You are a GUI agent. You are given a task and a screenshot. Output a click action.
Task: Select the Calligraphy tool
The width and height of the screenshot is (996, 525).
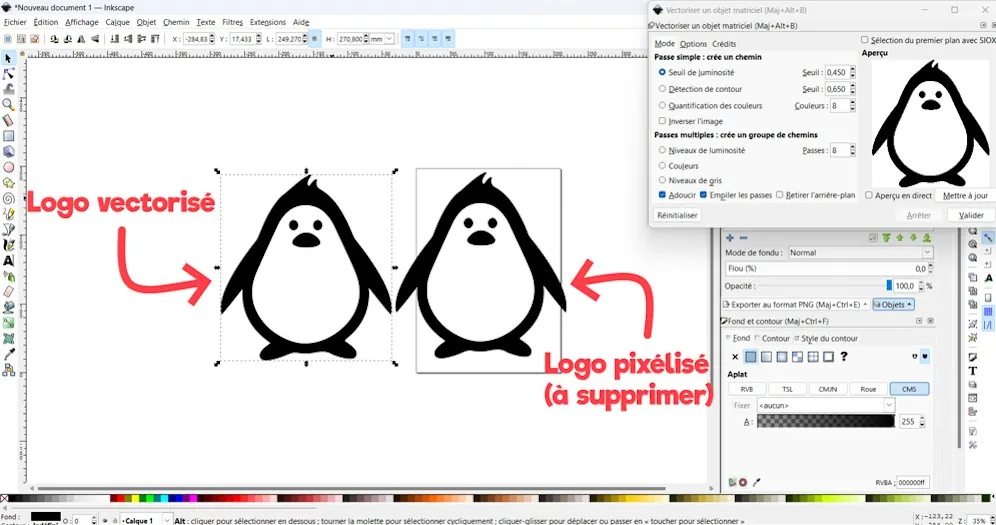click(x=8, y=245)
